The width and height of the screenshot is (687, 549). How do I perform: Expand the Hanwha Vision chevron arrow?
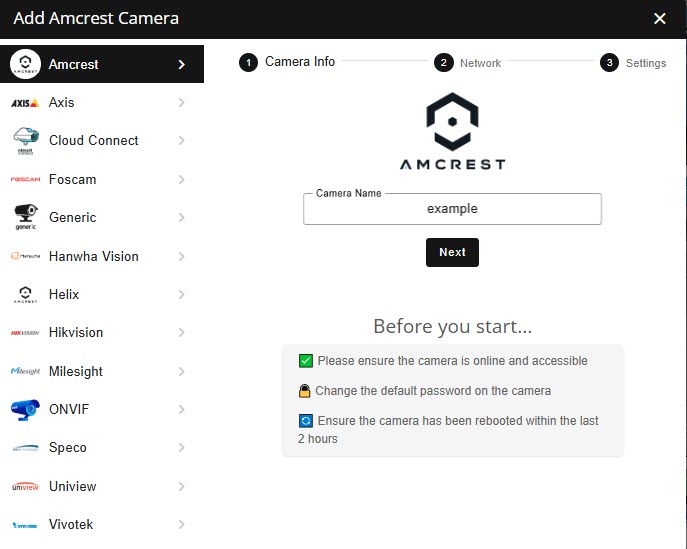[181, 257]
